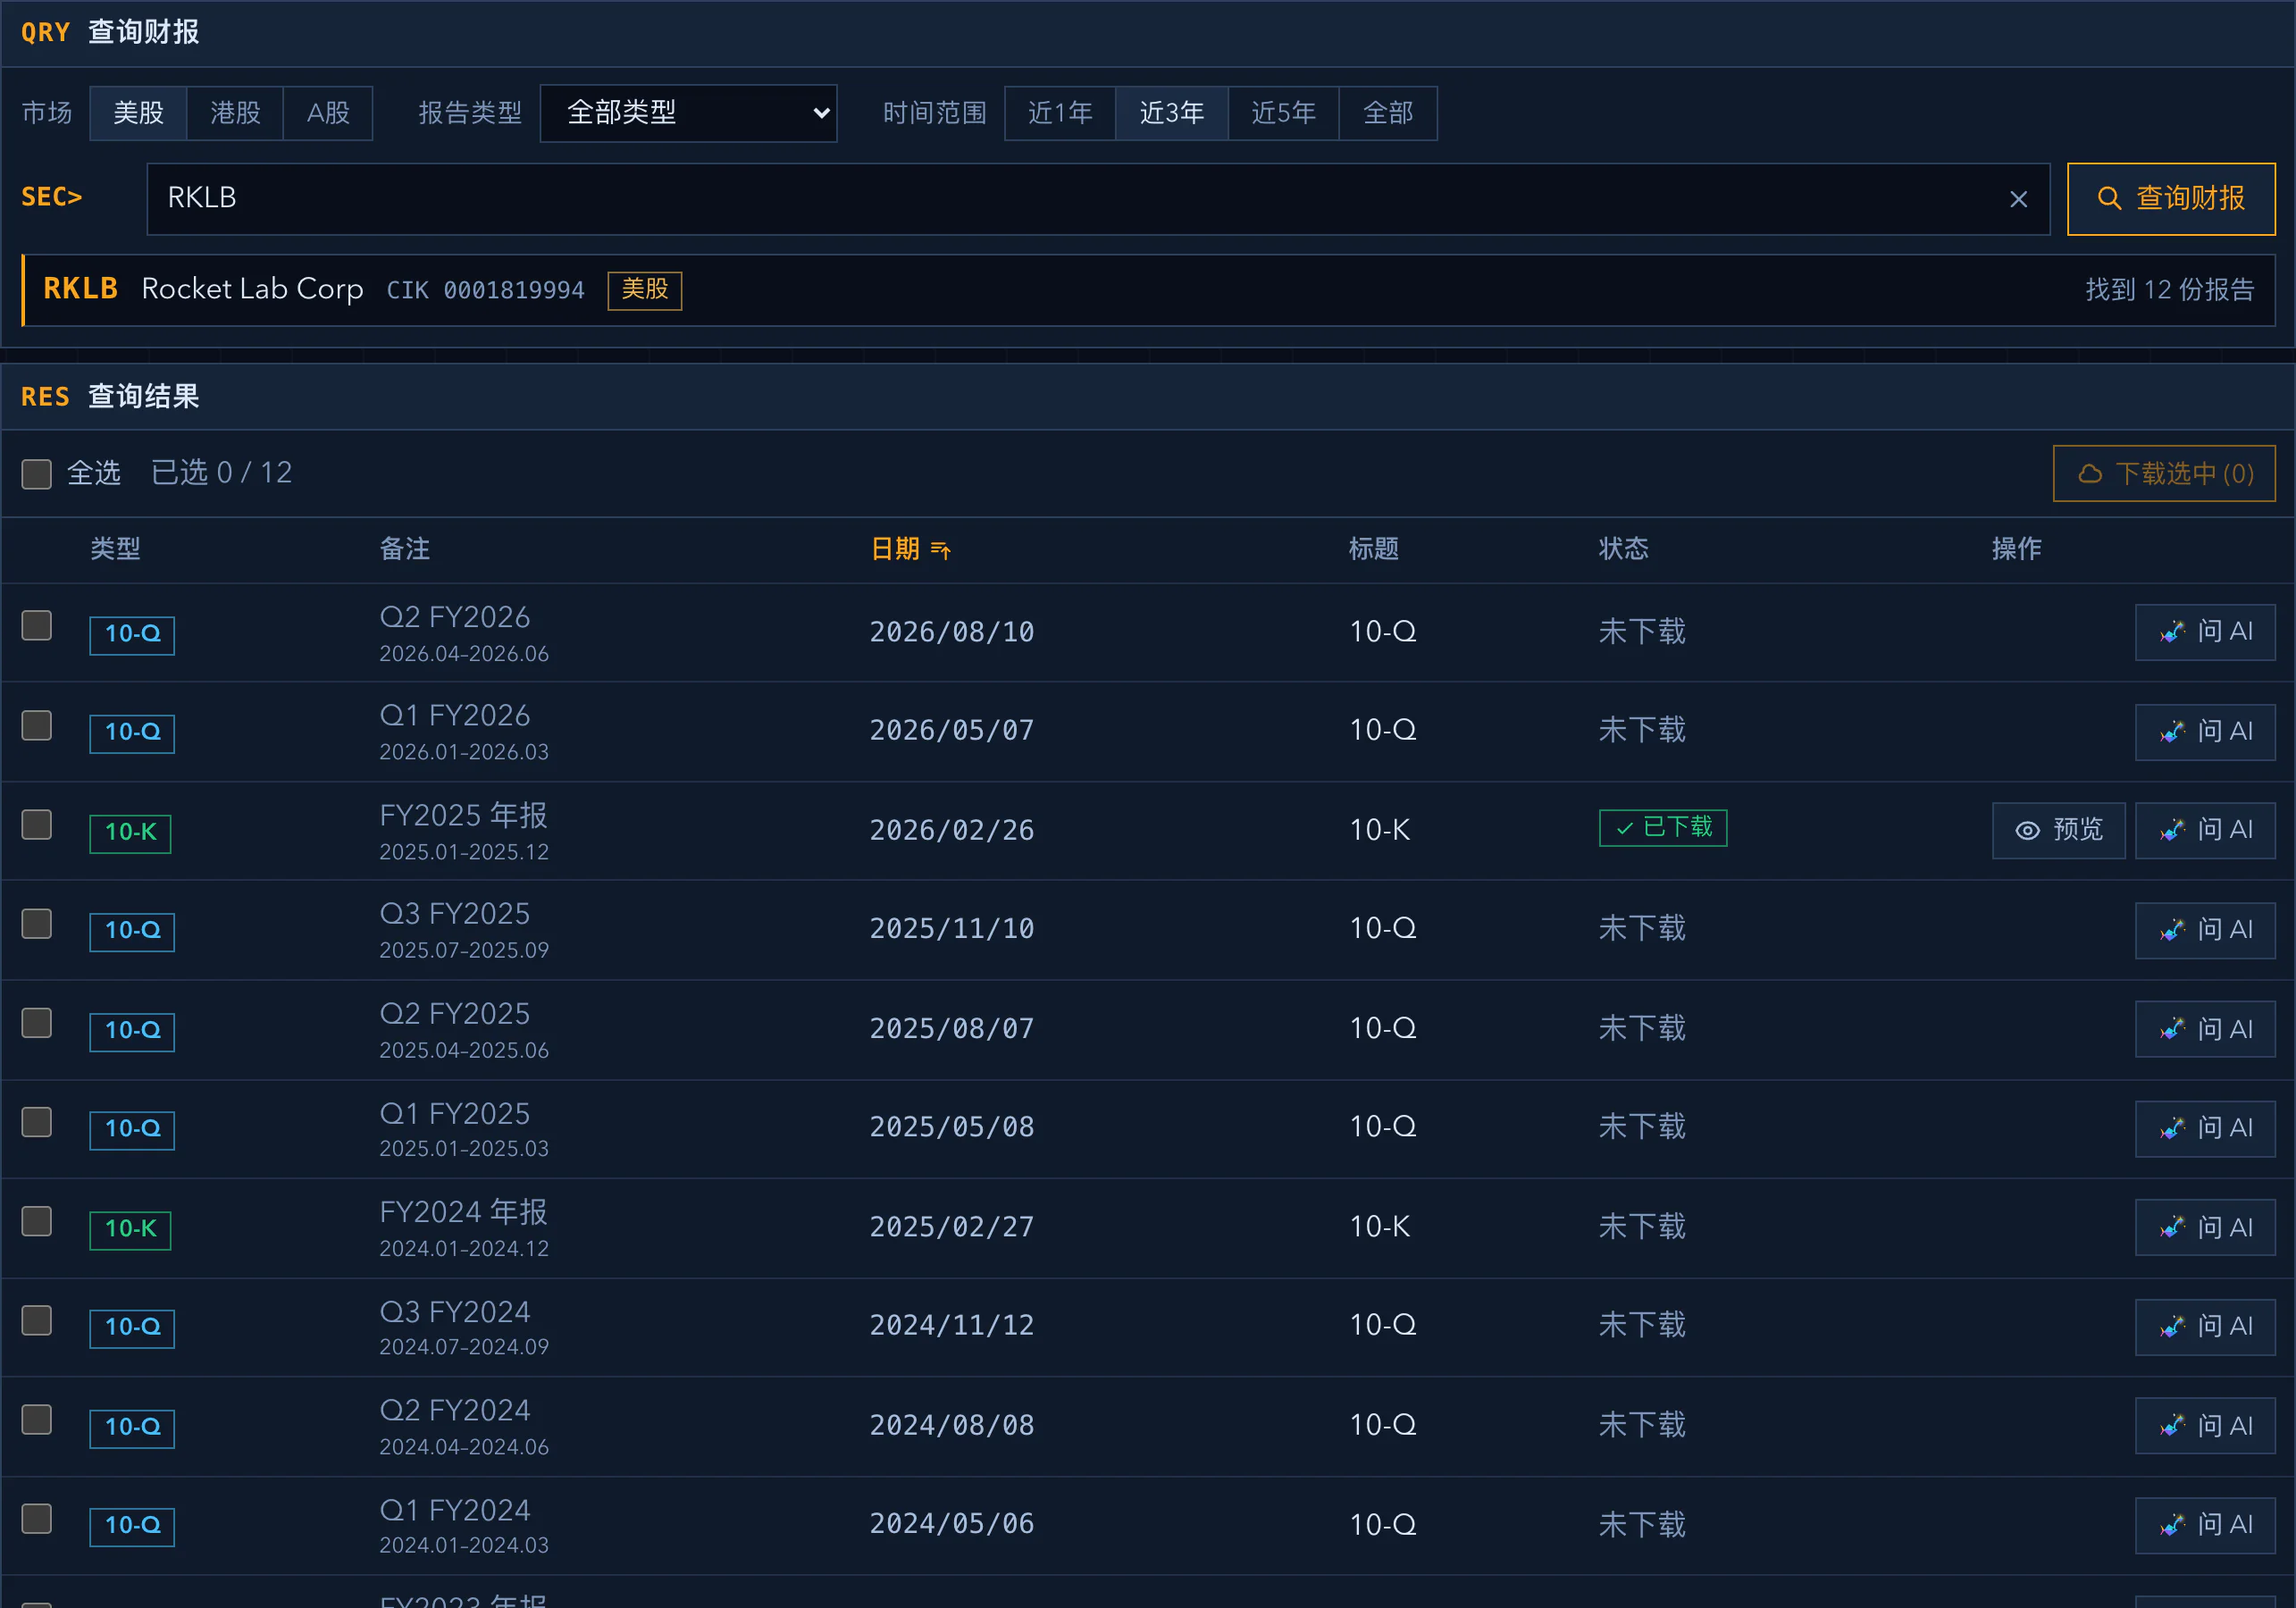Click the 类型 column header

[115, 549]
